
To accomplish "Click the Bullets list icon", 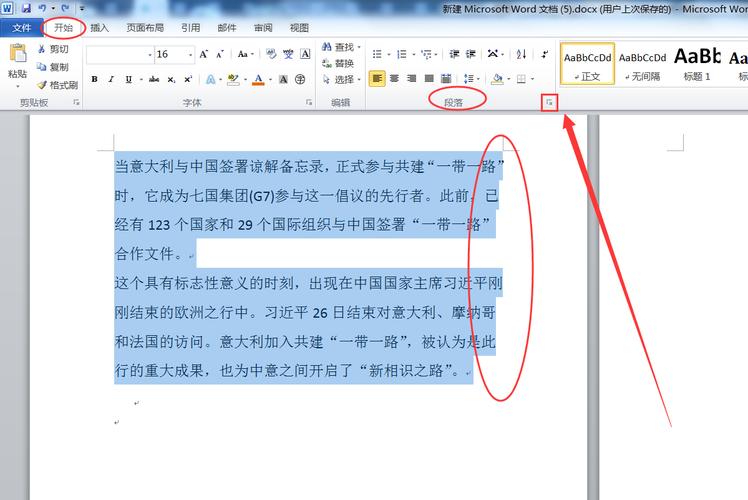I will 377,54.
